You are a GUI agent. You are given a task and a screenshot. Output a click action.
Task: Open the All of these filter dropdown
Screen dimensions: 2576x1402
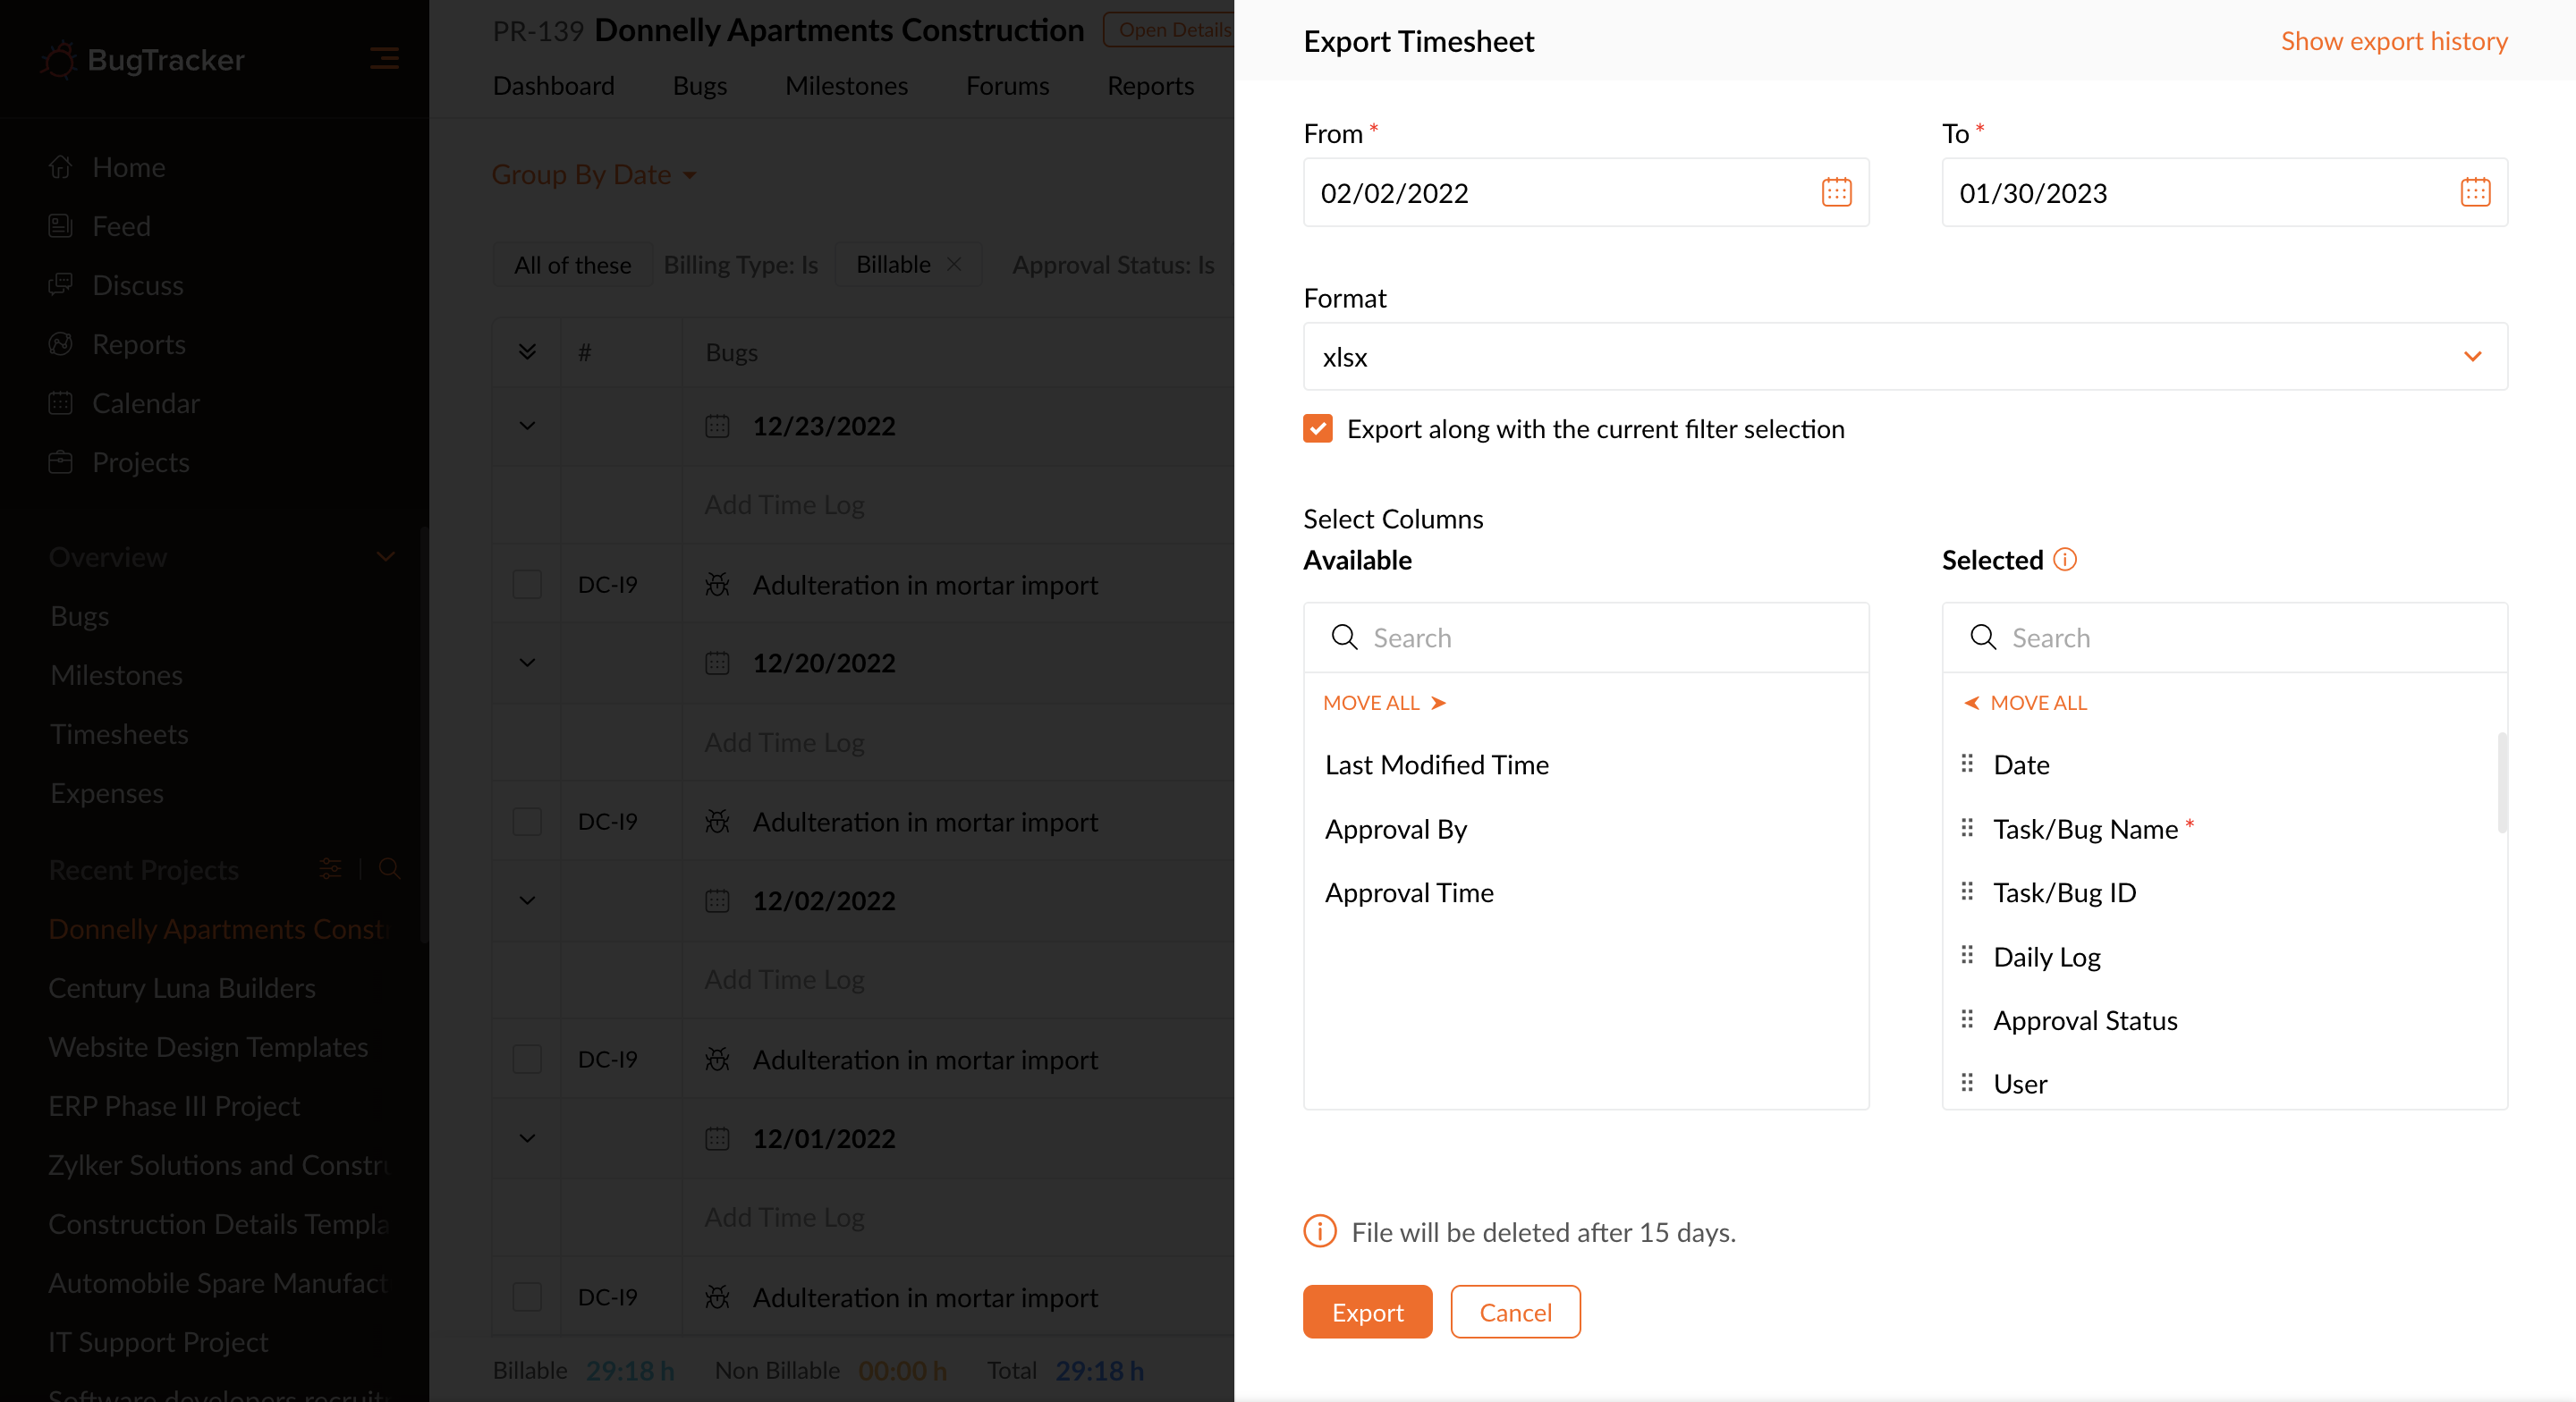click(x=572, y=264)
